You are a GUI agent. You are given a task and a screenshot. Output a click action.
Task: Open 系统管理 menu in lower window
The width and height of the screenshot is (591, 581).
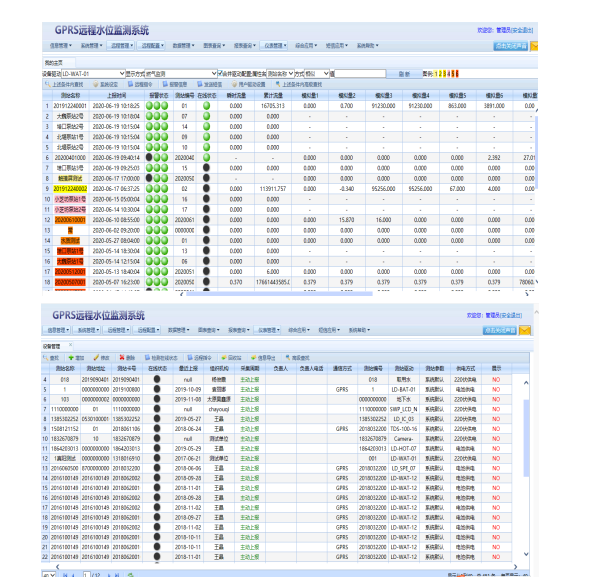[x=87, y=330]
